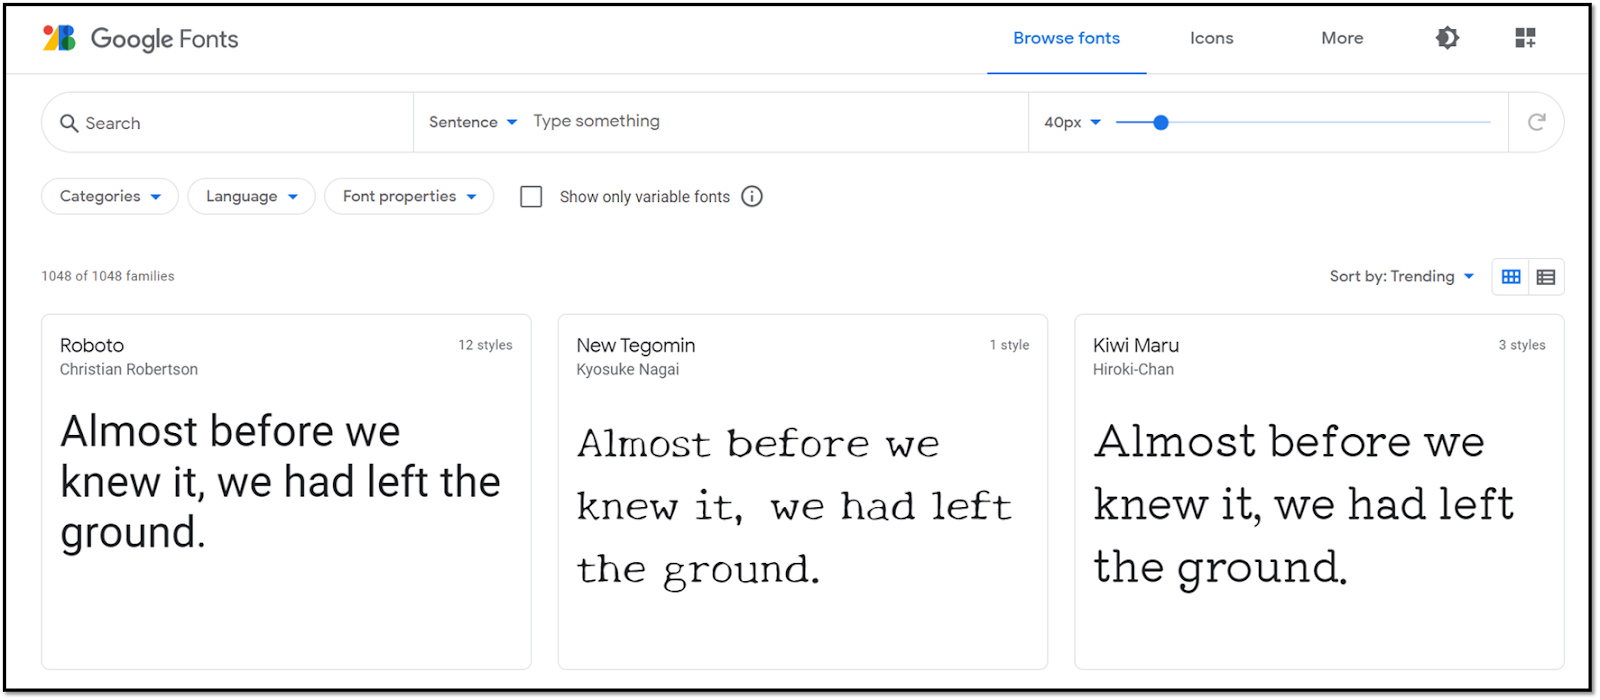Open the Icons tab
Viewport: 1600px width, 700px height.
click(1211, 38)
